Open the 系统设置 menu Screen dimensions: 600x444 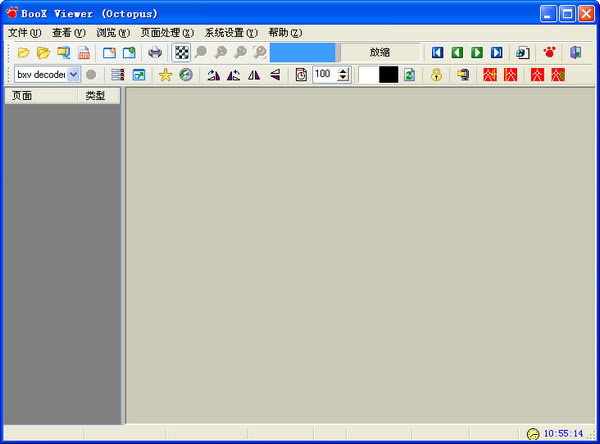pyautogui.click(x=231, y=33)
